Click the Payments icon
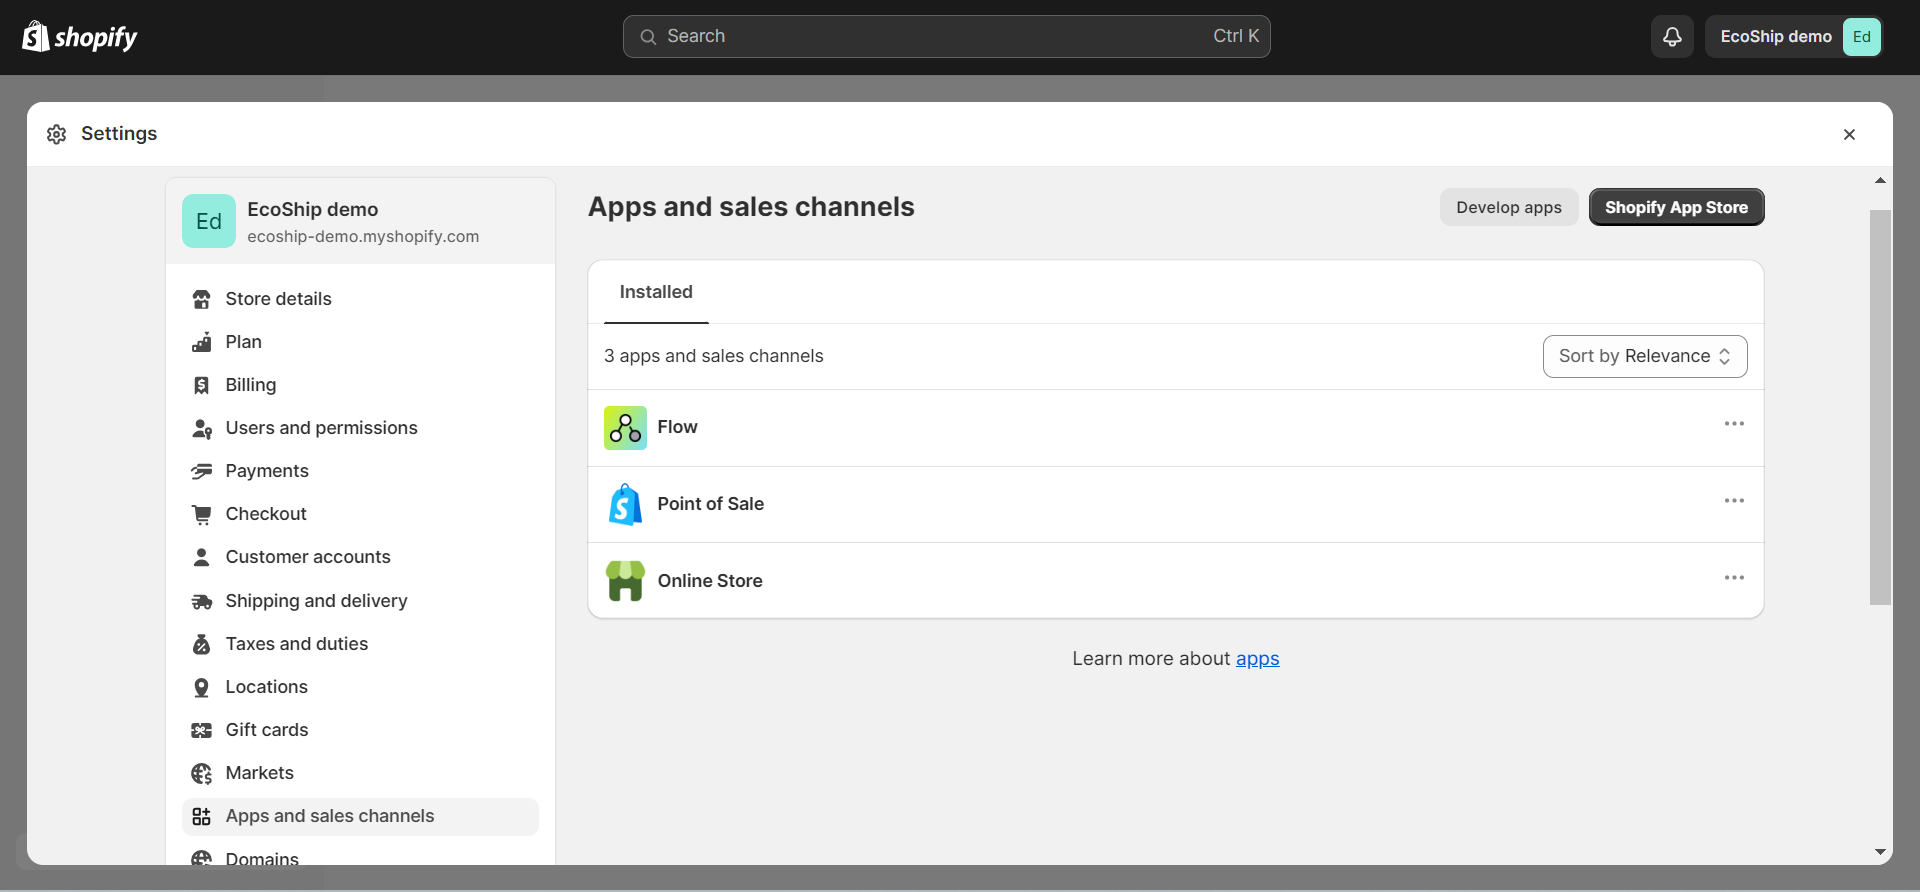 click(201, 471)
